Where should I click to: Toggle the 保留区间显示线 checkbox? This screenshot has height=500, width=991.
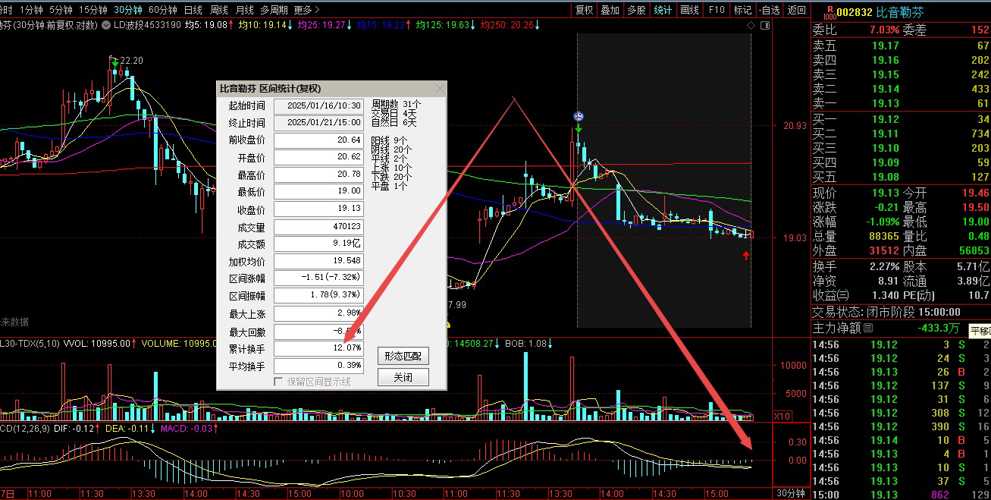(x=278, y=381)
